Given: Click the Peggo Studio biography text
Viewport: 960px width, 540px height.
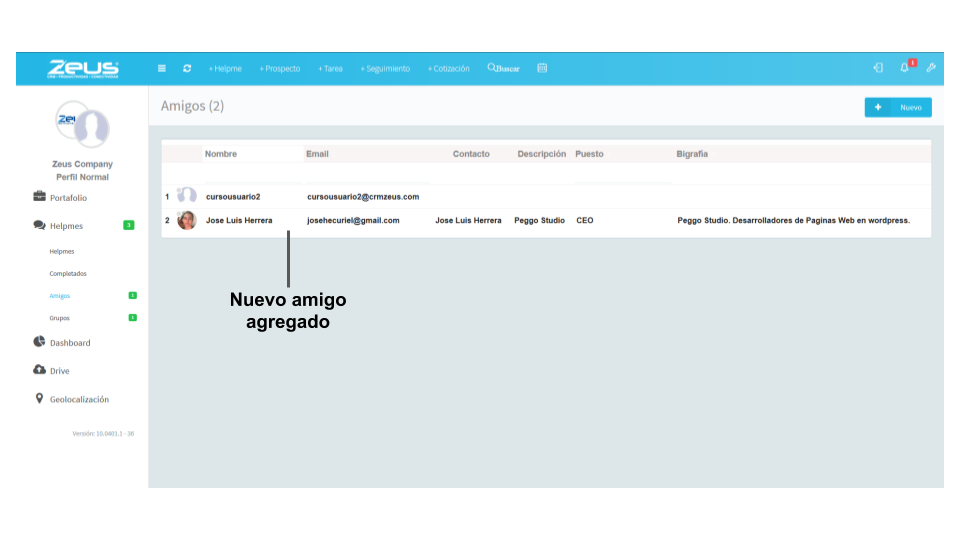Looking at the screenshot, I should [793, 220].
